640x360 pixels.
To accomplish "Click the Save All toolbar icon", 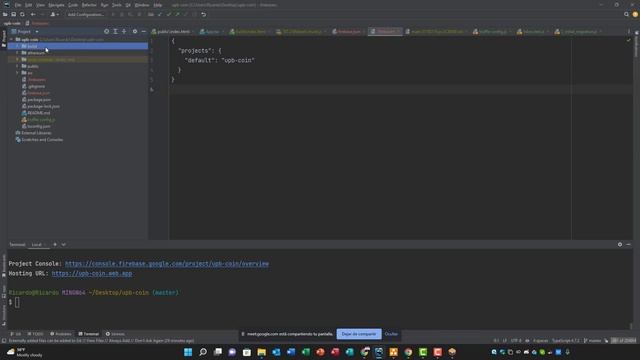I will click(x=13, y=14).
